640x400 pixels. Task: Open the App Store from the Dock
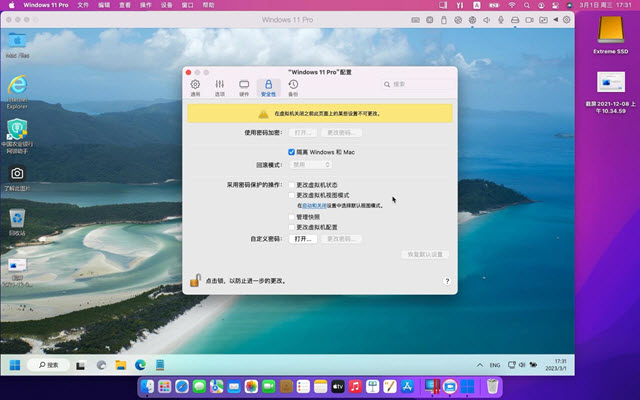407,386
